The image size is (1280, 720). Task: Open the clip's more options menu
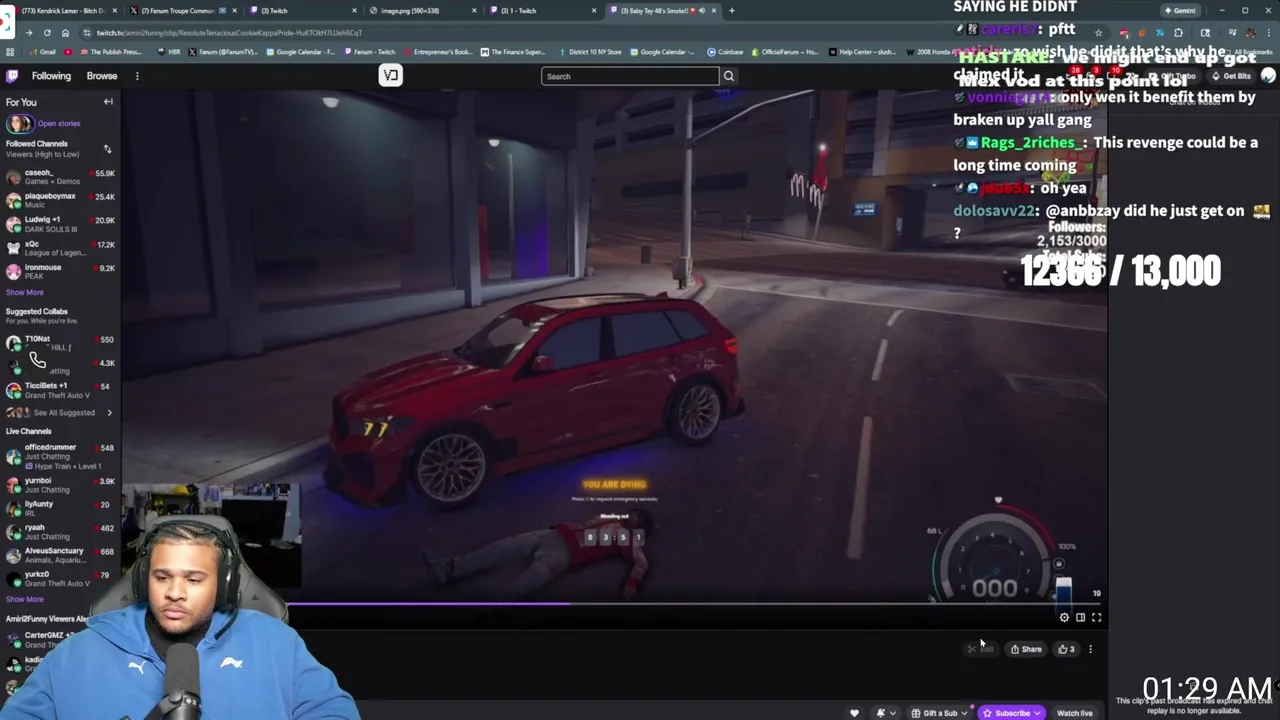(1090, 649)
